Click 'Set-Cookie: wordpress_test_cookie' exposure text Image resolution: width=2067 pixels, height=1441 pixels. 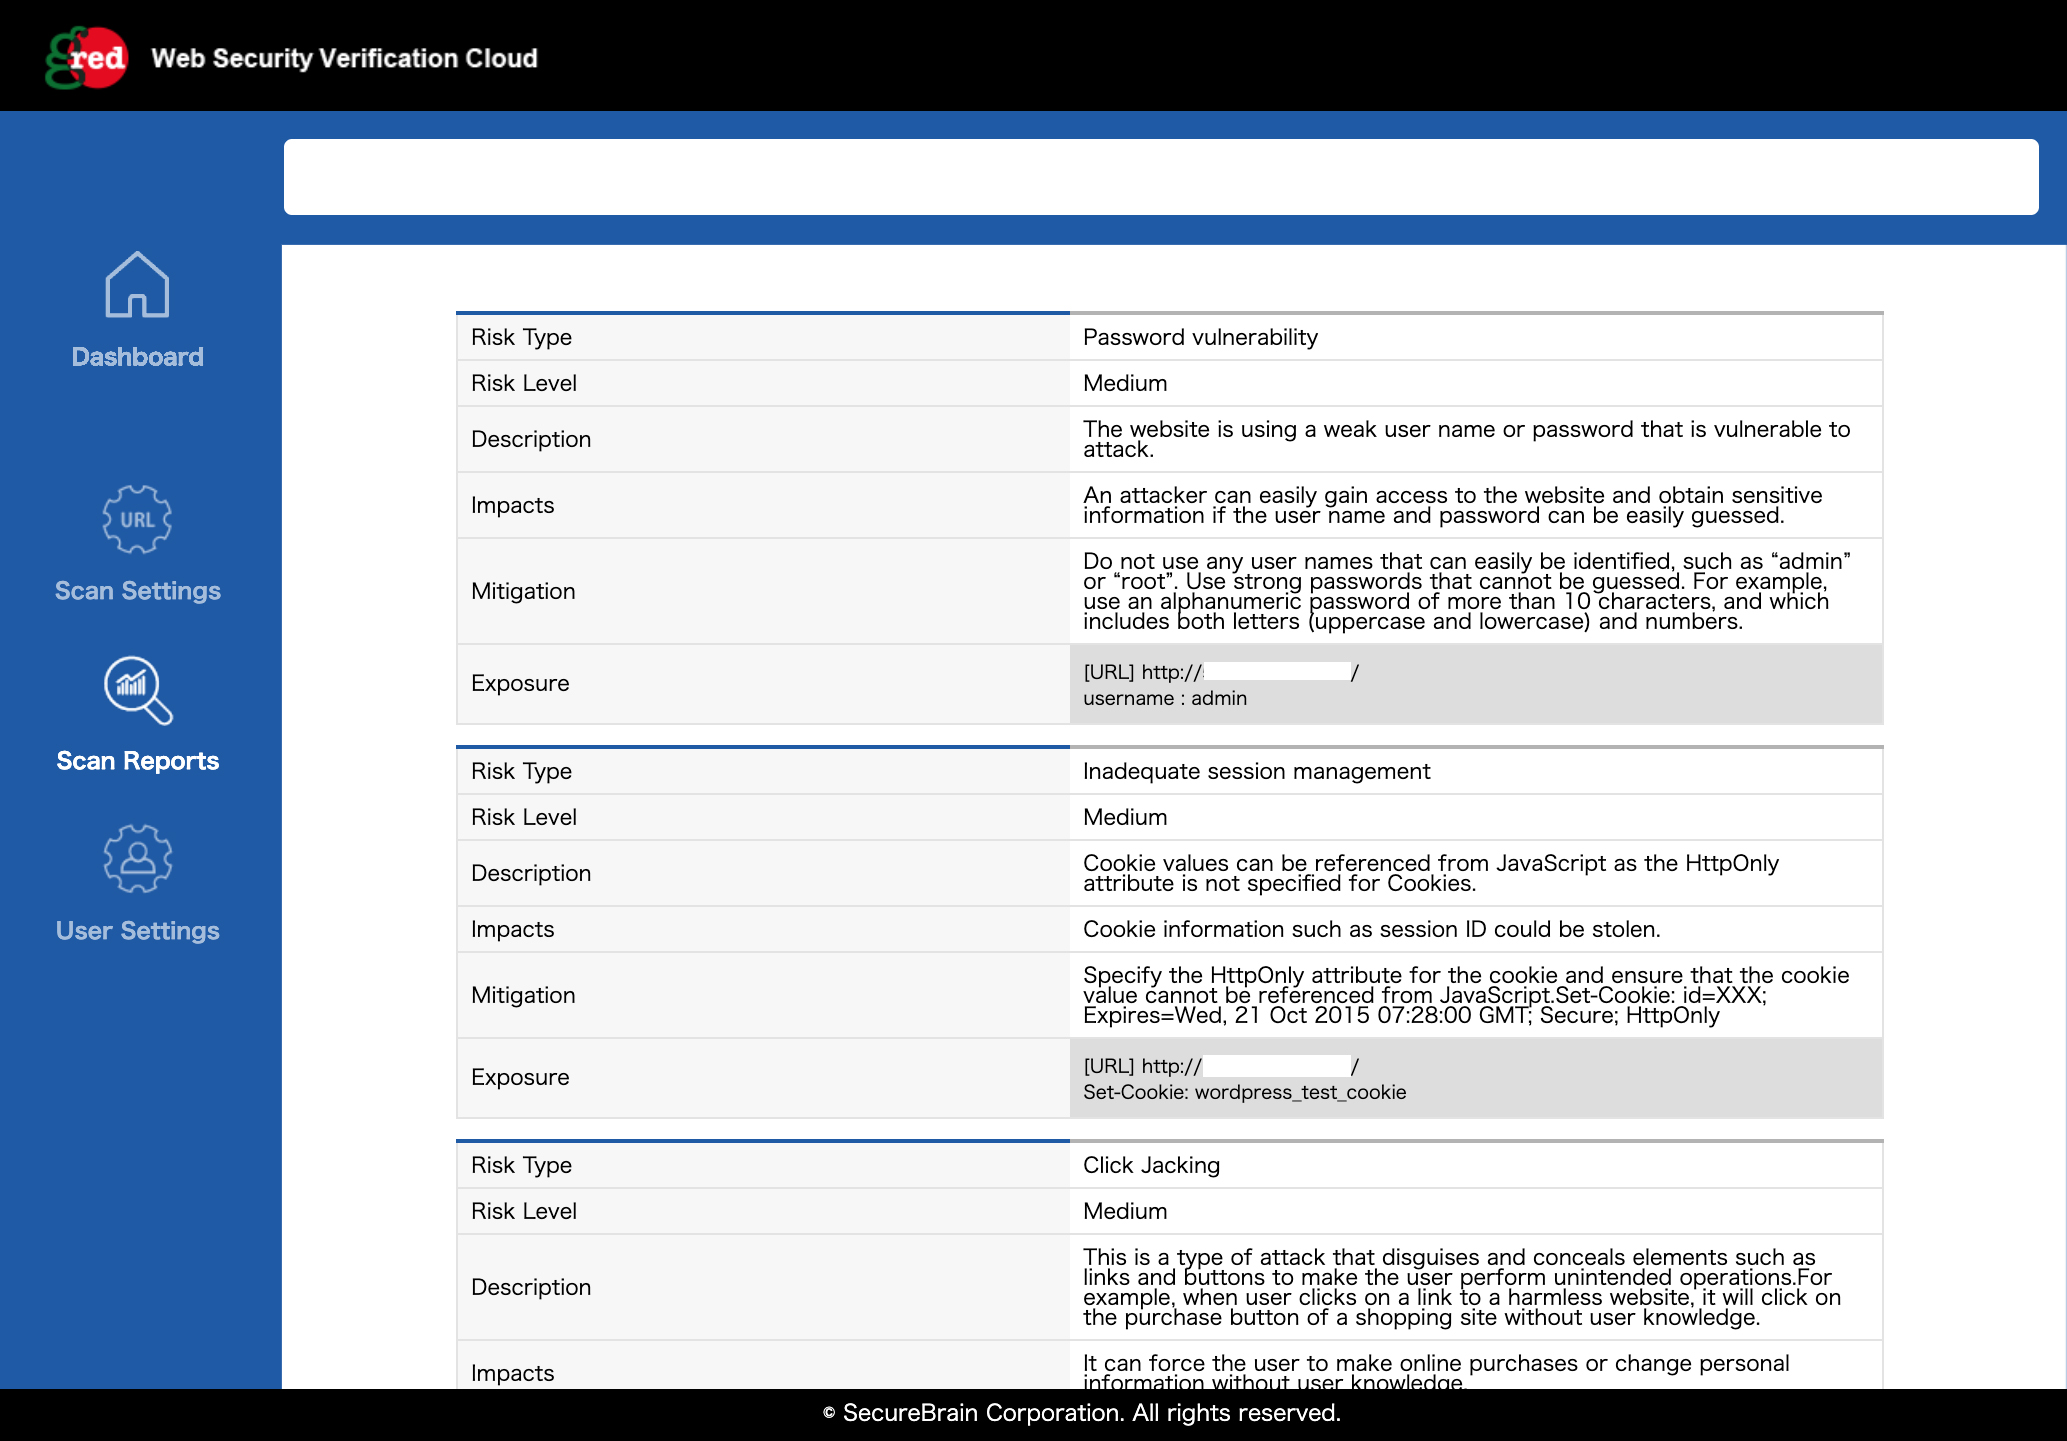pos(1245,1092)
